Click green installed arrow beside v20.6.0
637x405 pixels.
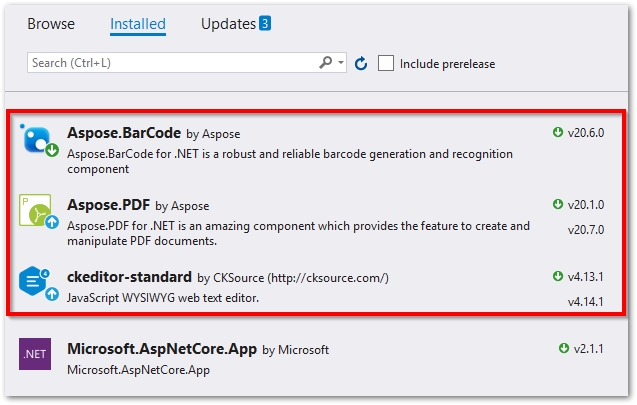pyautogui.click(x=558, y=132)
